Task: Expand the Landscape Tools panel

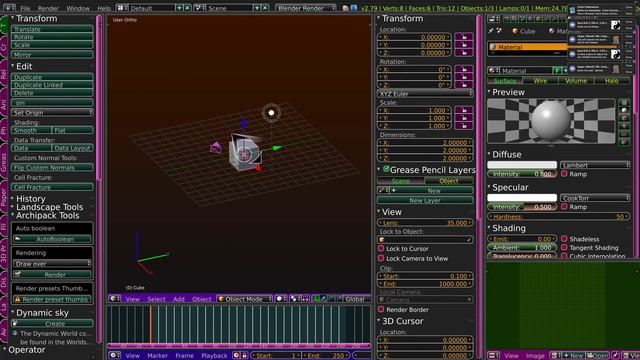Action: pos(49,207)
